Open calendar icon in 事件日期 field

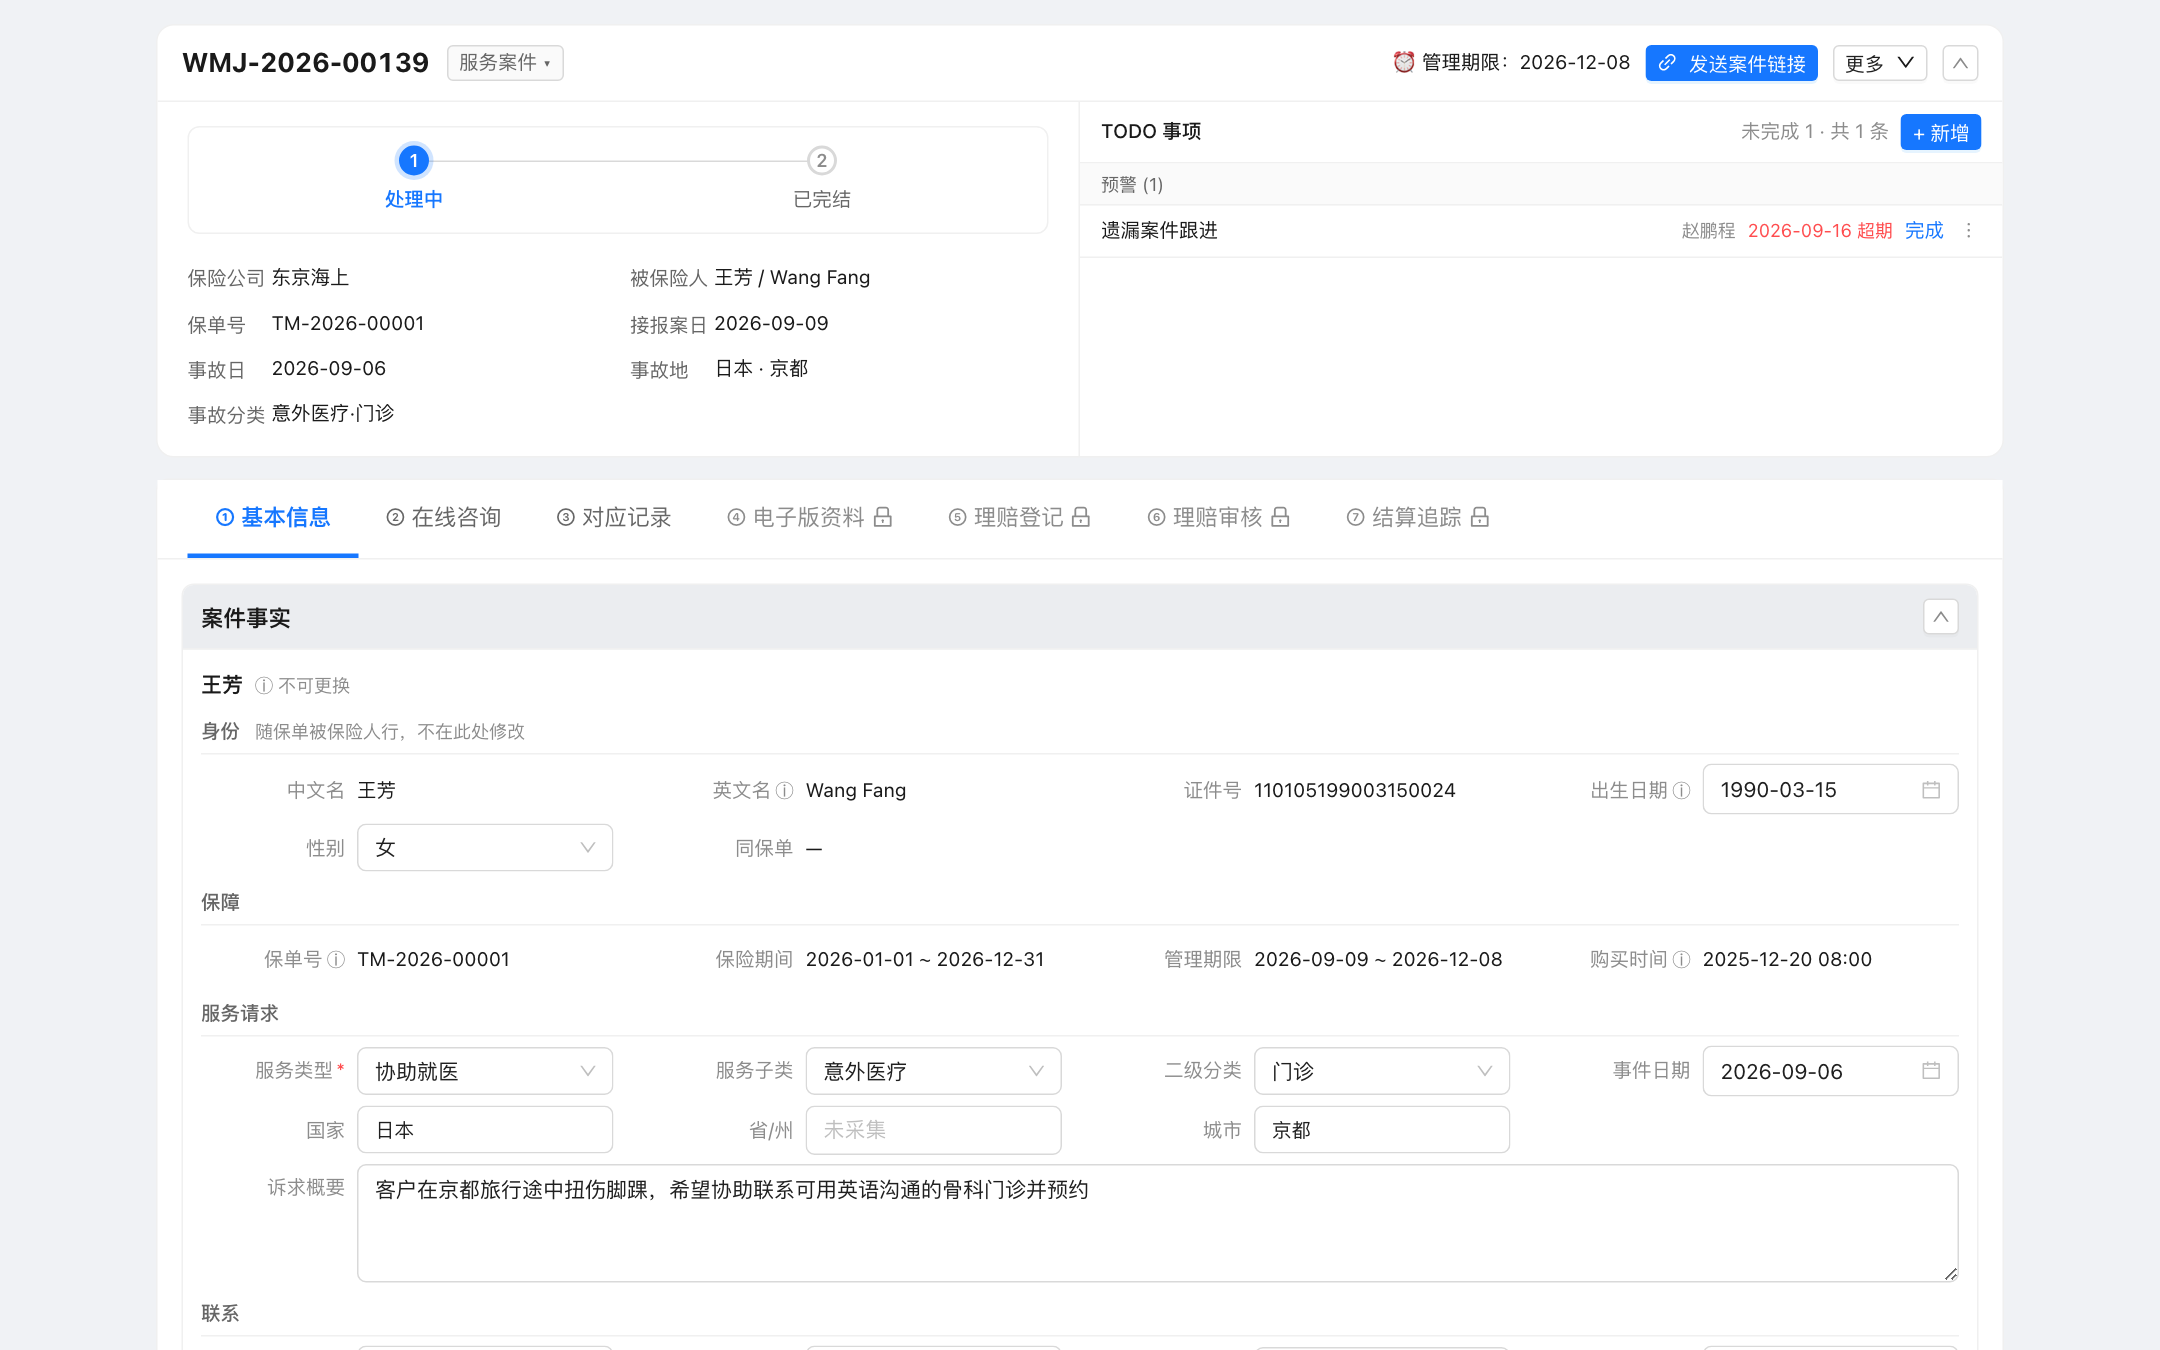[1930, 1071]
